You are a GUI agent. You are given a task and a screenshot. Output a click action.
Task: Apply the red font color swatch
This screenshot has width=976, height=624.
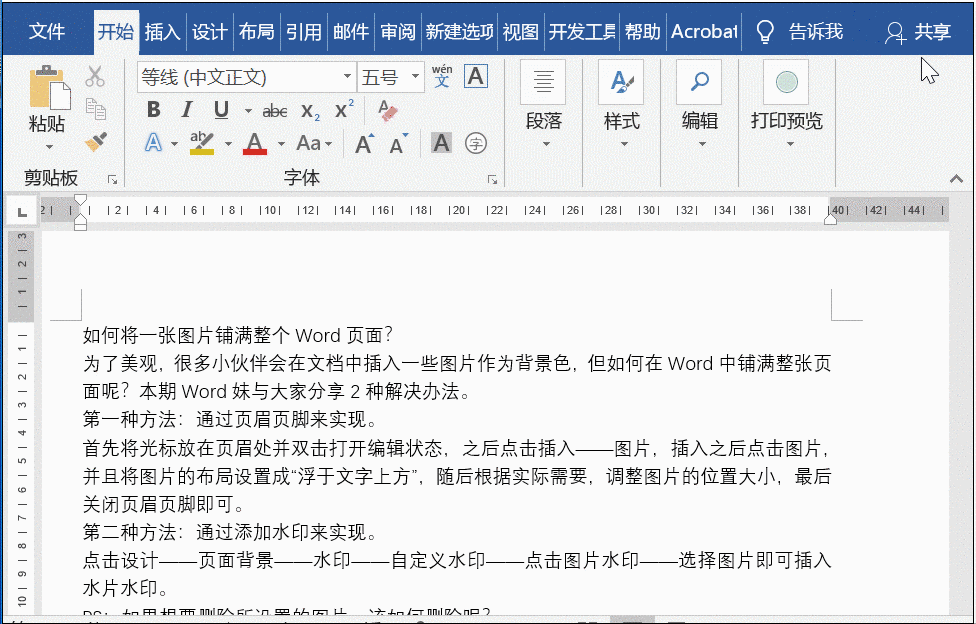click(x=255, y=143)
